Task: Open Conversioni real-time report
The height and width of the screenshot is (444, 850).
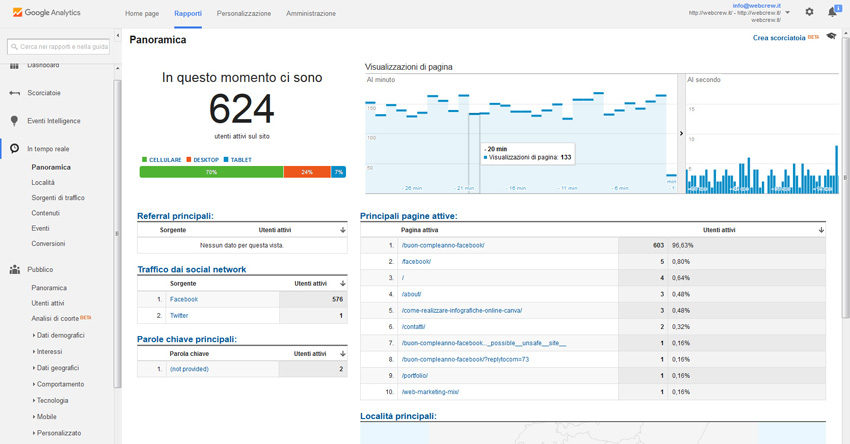Action: [48, 243]
